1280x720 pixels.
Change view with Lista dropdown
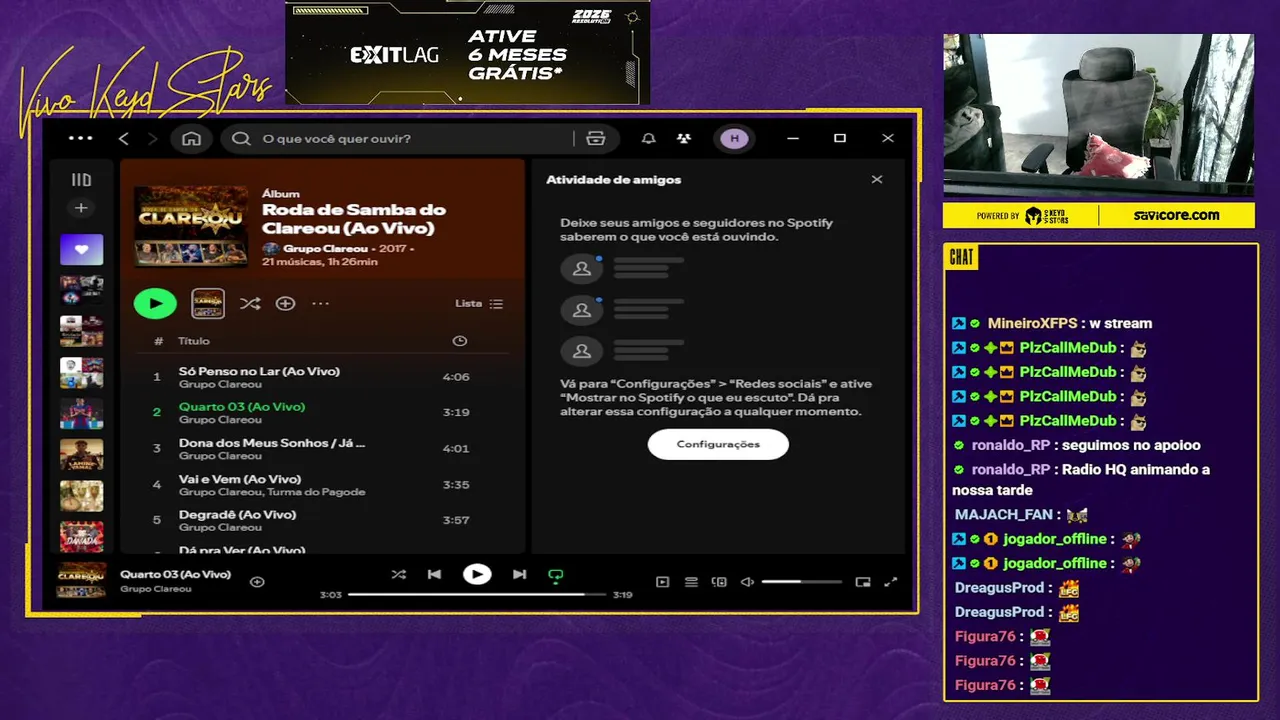(479, 303)
